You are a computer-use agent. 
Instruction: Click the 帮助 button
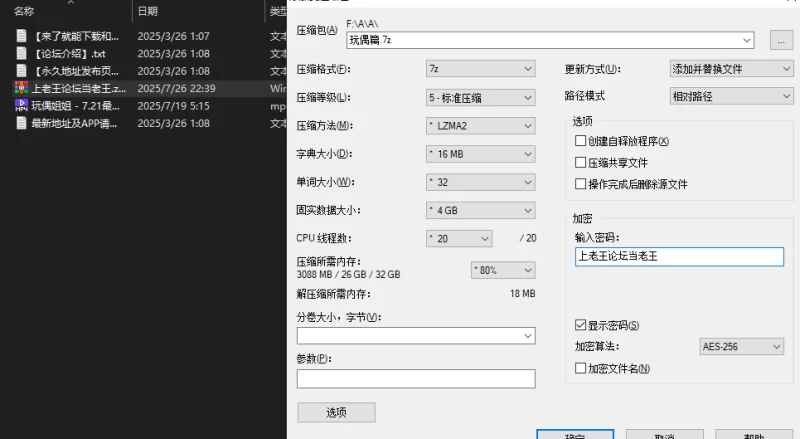pos(754,435)
